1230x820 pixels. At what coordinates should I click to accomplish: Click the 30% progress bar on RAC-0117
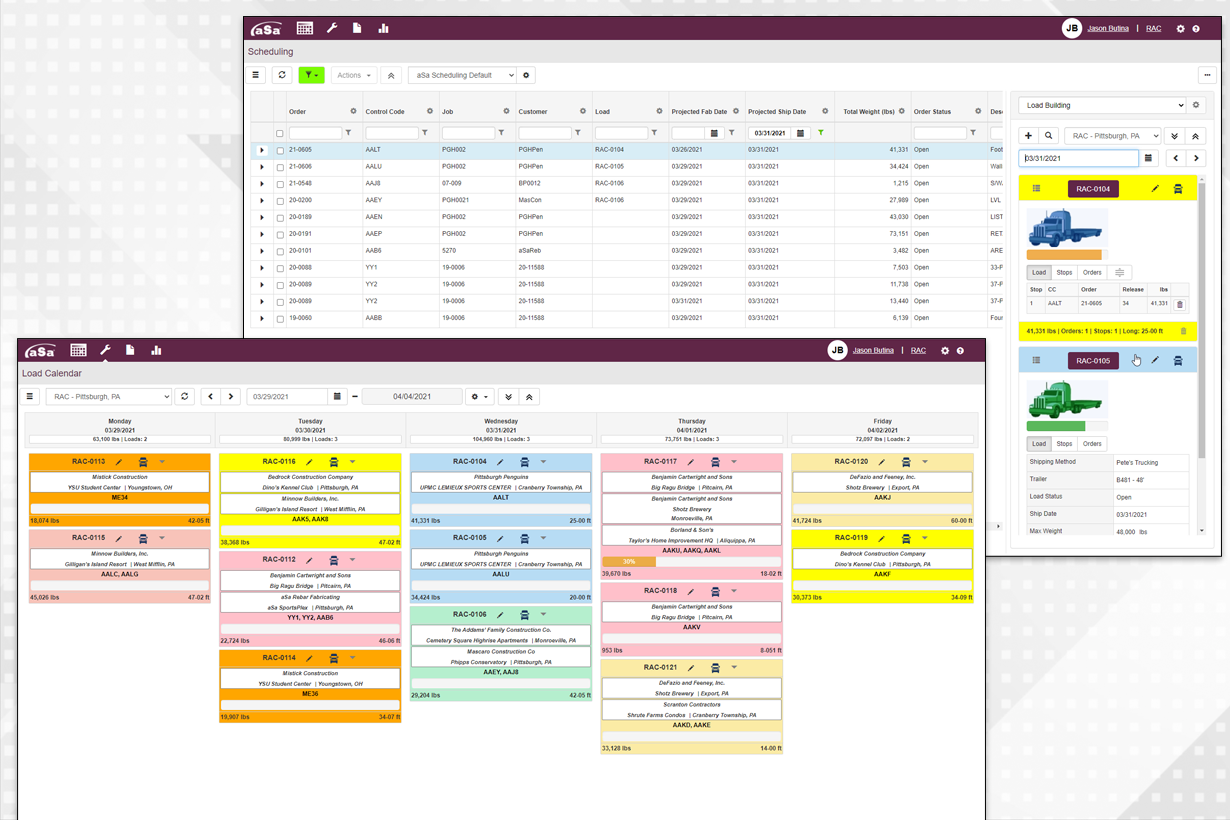click(x=629, y=562)
